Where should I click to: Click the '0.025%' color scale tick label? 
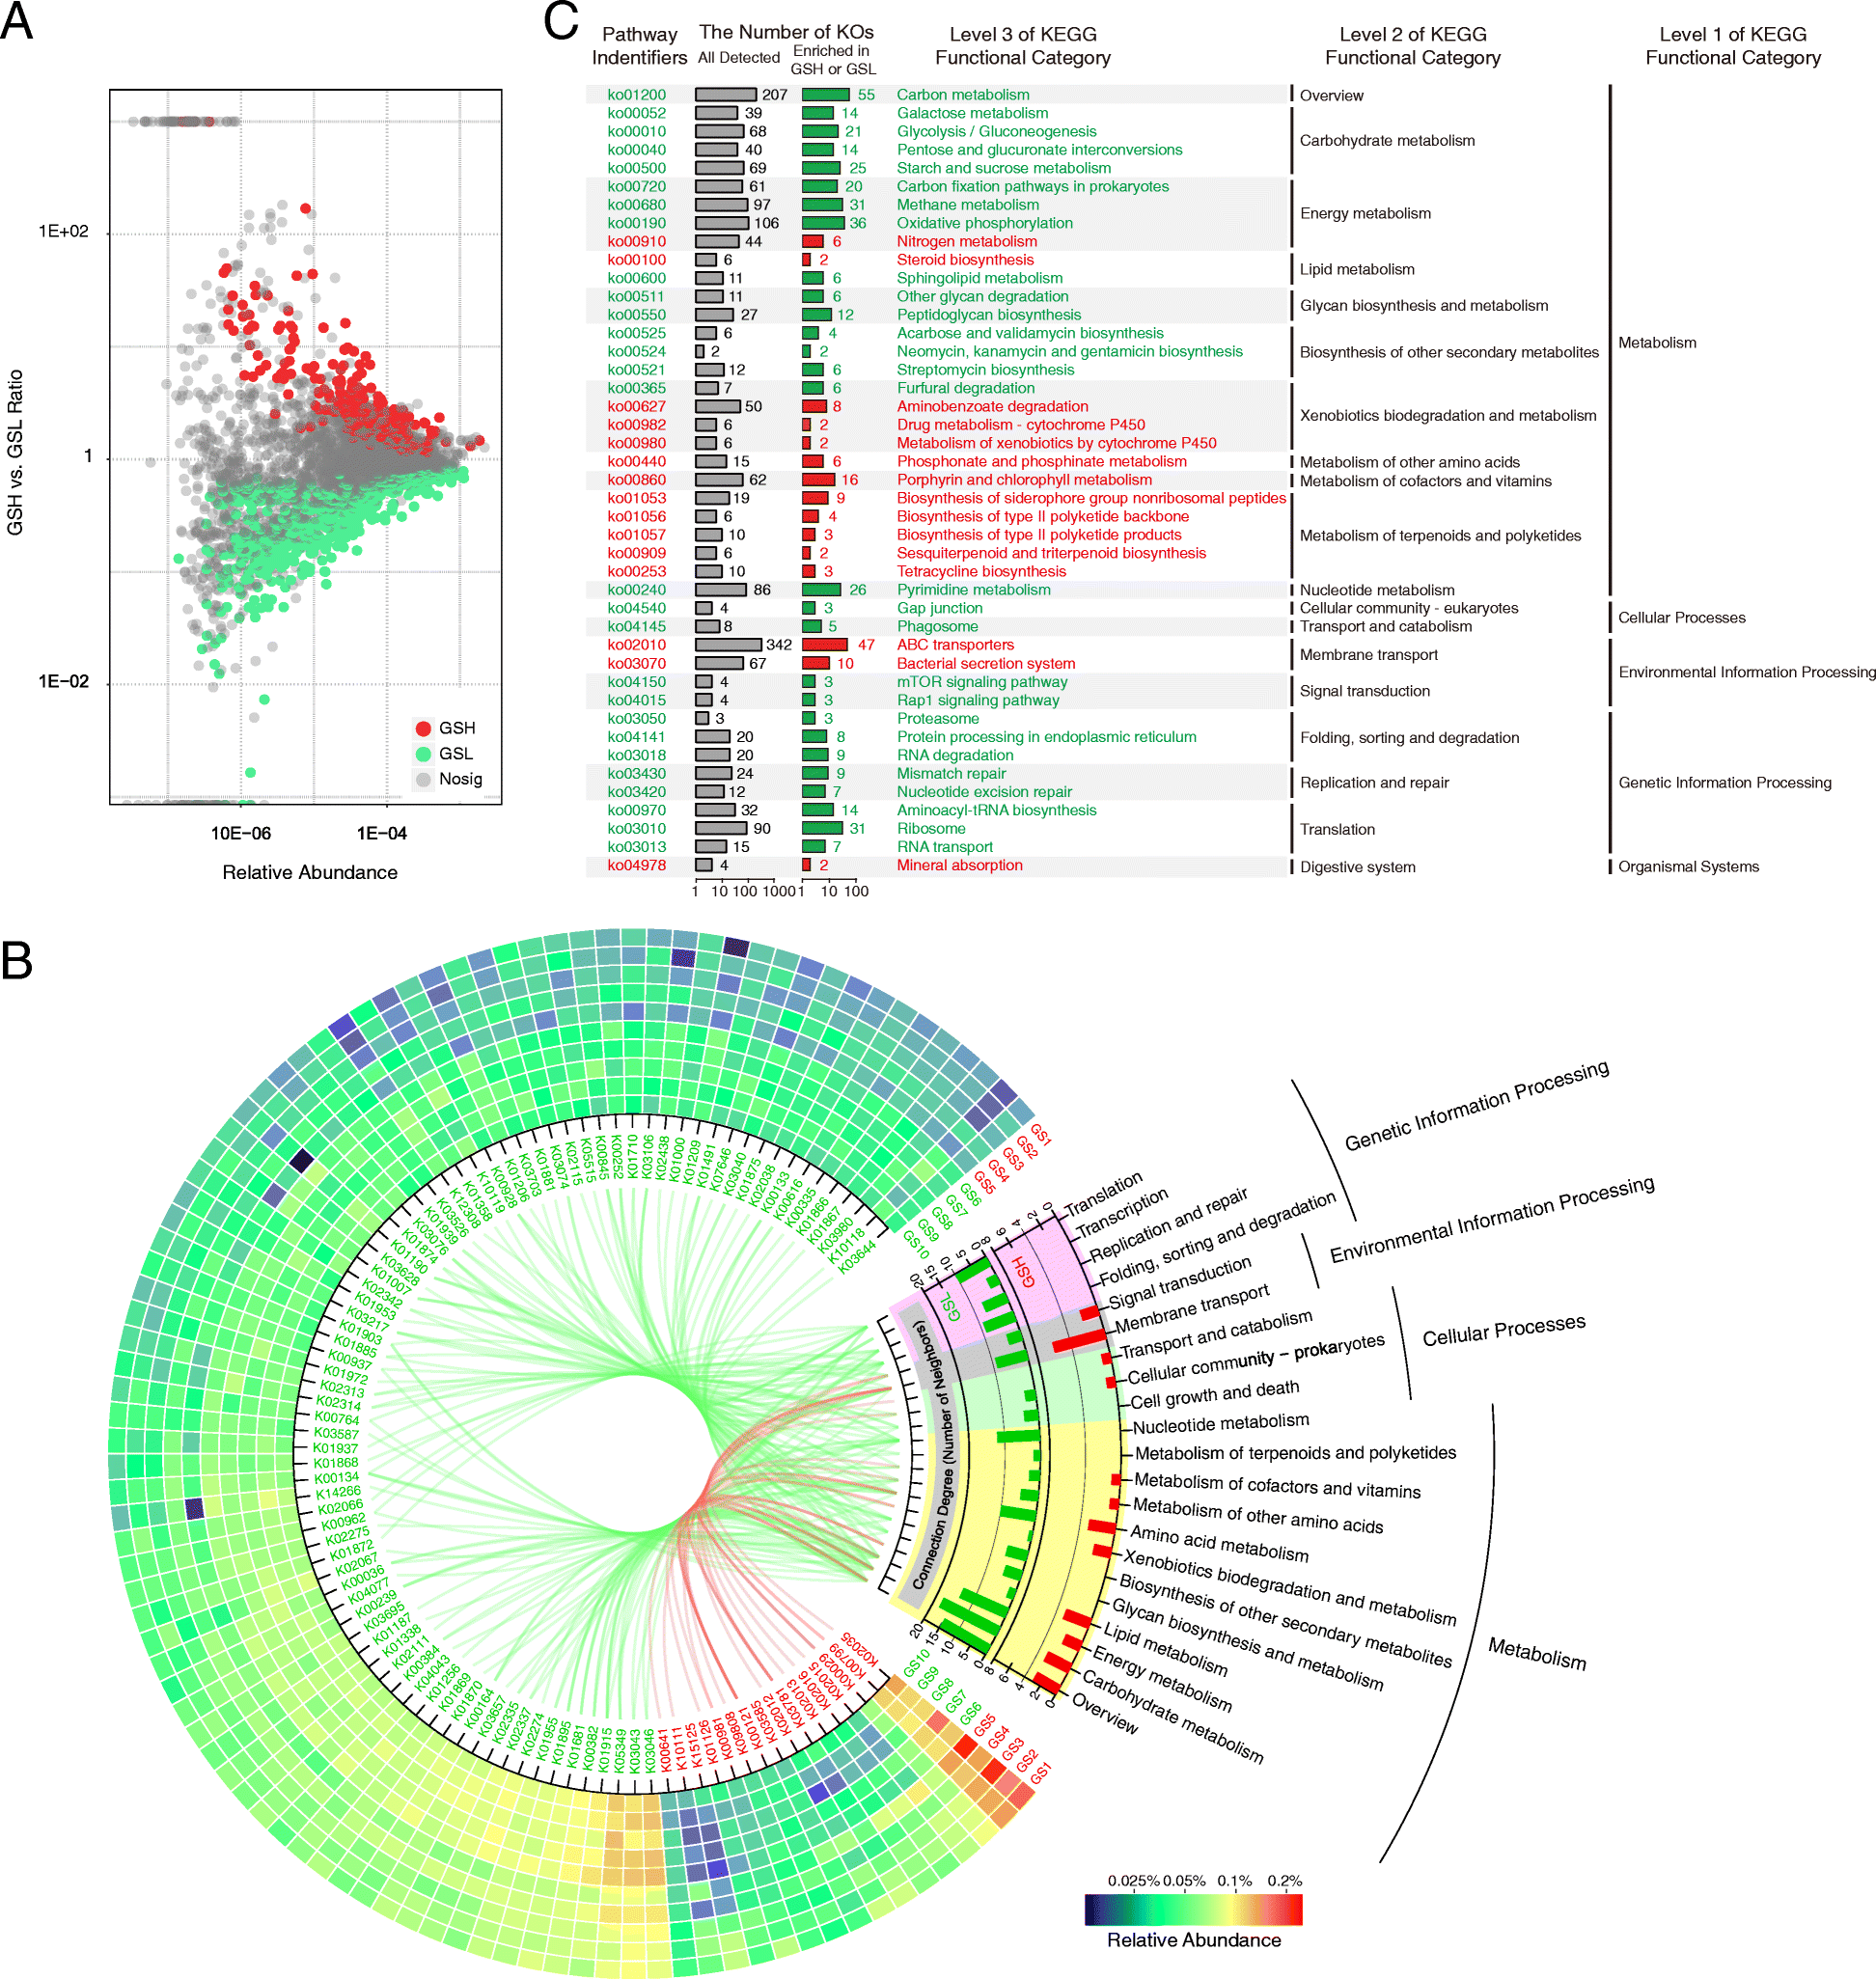pos(1133,1880)
